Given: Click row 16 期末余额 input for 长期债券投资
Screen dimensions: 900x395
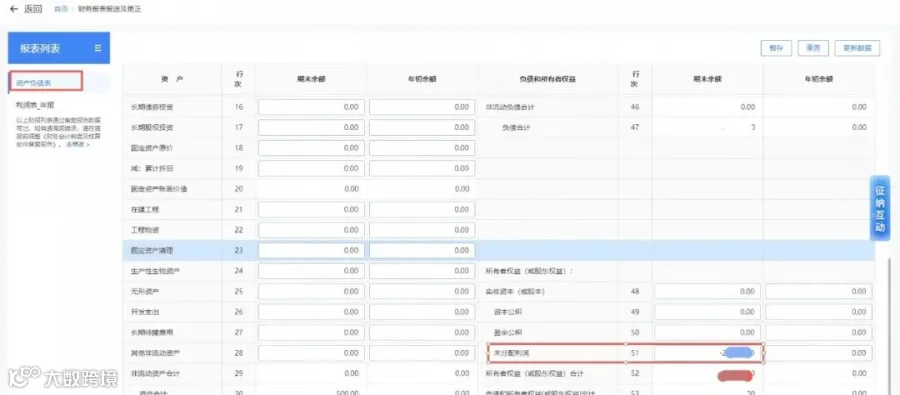Looking at the screenshot, I should point(311,107).
